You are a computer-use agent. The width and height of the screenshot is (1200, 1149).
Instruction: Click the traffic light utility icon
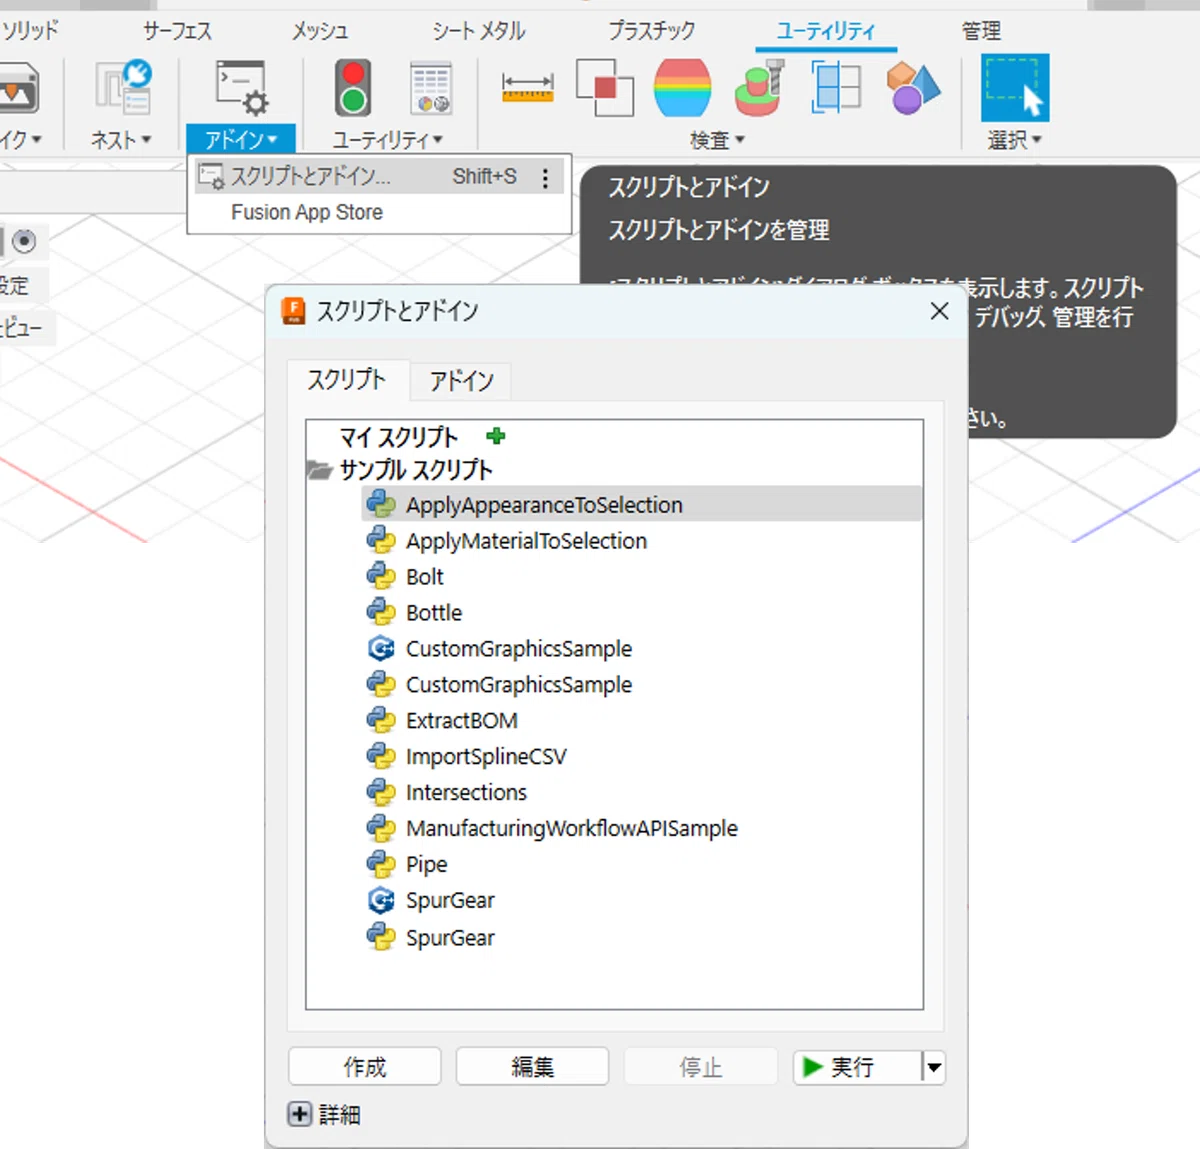click(x=353, y=88)
